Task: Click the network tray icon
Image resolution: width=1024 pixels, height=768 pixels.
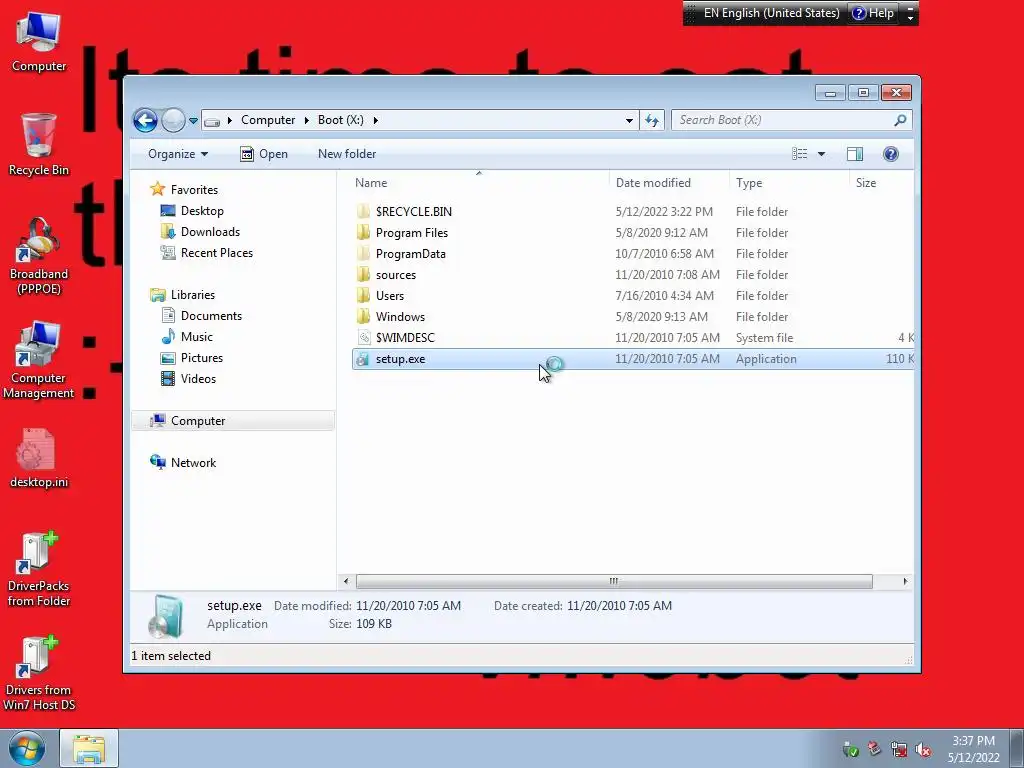Action: (899, 749)
